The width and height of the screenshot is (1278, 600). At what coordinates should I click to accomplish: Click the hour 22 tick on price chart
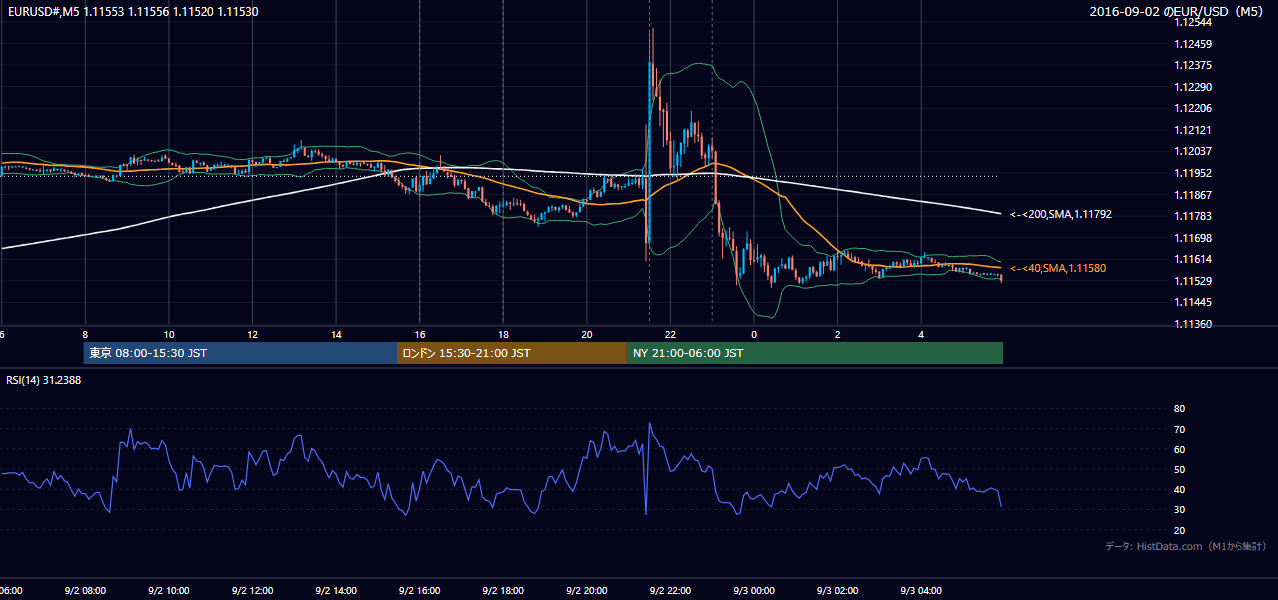coord(670,334)
